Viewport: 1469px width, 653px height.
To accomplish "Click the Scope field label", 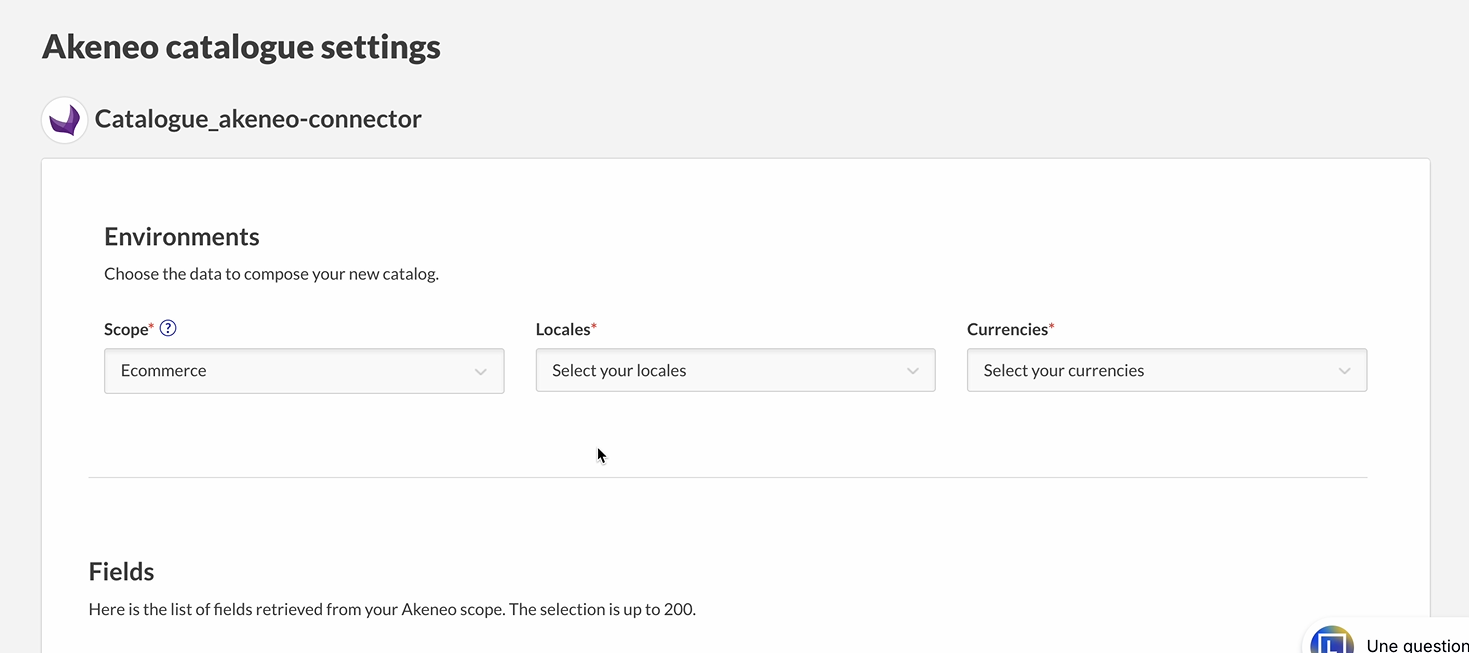I will click(127, 329).
